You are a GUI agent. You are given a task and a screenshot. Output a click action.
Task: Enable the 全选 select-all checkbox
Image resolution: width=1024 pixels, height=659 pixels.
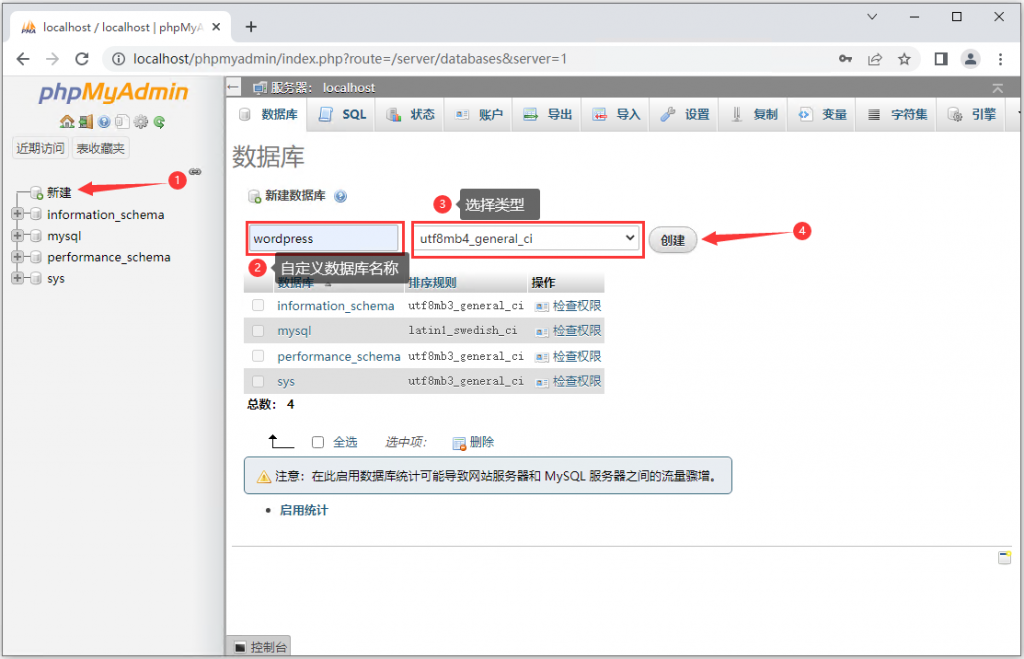coord(314,441)
